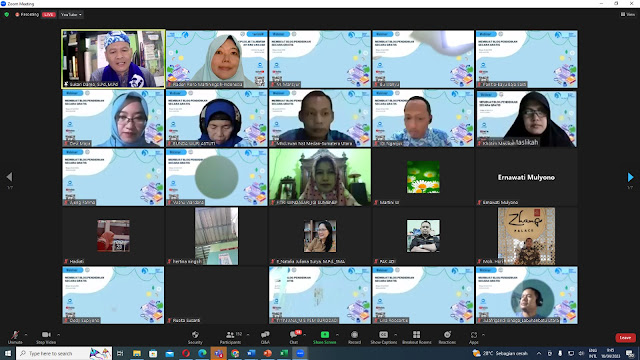Image resolution: width=640 pixels, height=360 pixels.
Task: Open Breakout Rooms
Action: 416,337
